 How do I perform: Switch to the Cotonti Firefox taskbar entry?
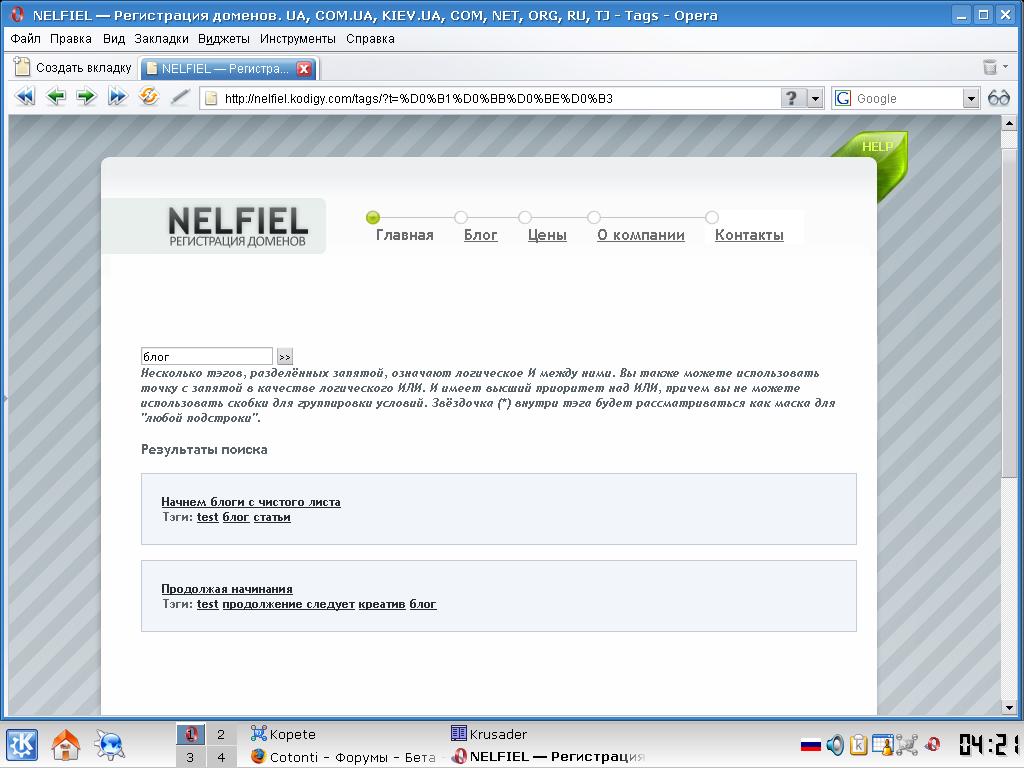[x=344, y=757]
